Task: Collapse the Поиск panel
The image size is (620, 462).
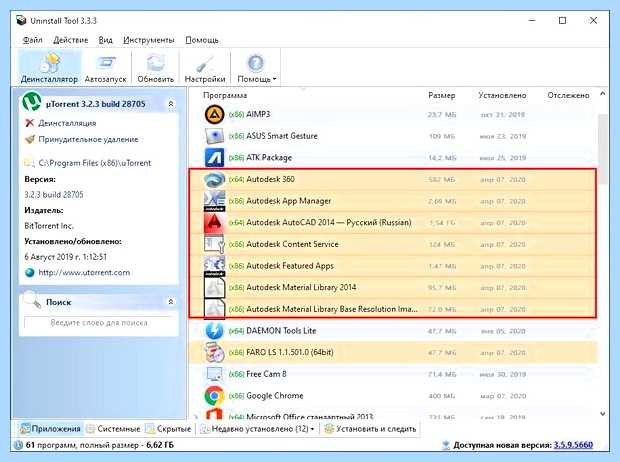Action: click(x=171, y=302)
